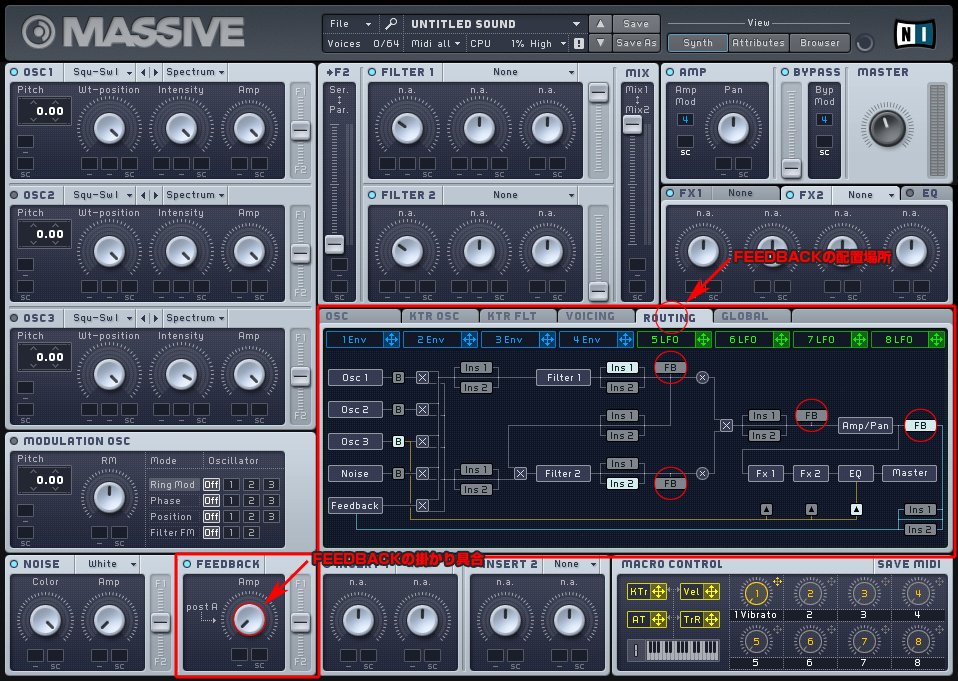Click the Save button

pos(636,24)
